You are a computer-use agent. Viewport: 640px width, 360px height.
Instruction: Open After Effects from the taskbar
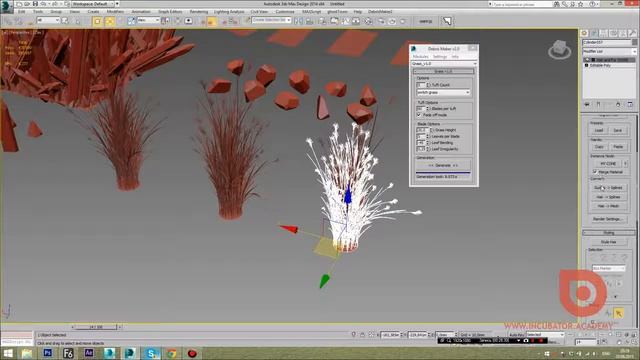click(x=89, y=353)
